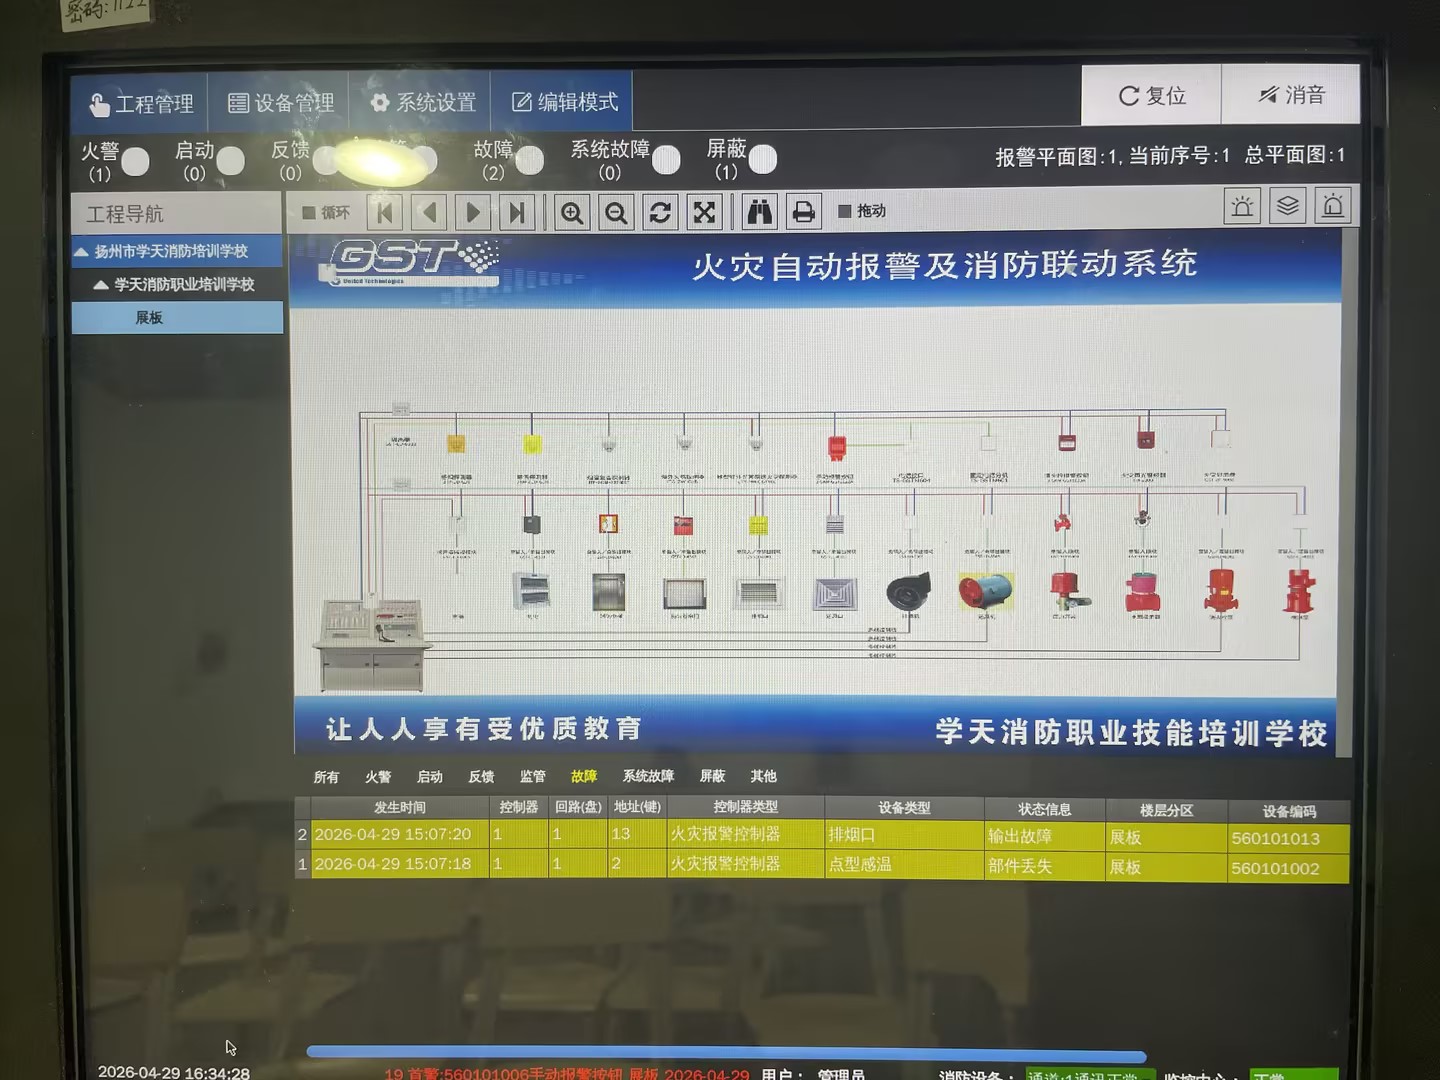
Task: Open the 工程管理 menu
Action: point(140,103)
